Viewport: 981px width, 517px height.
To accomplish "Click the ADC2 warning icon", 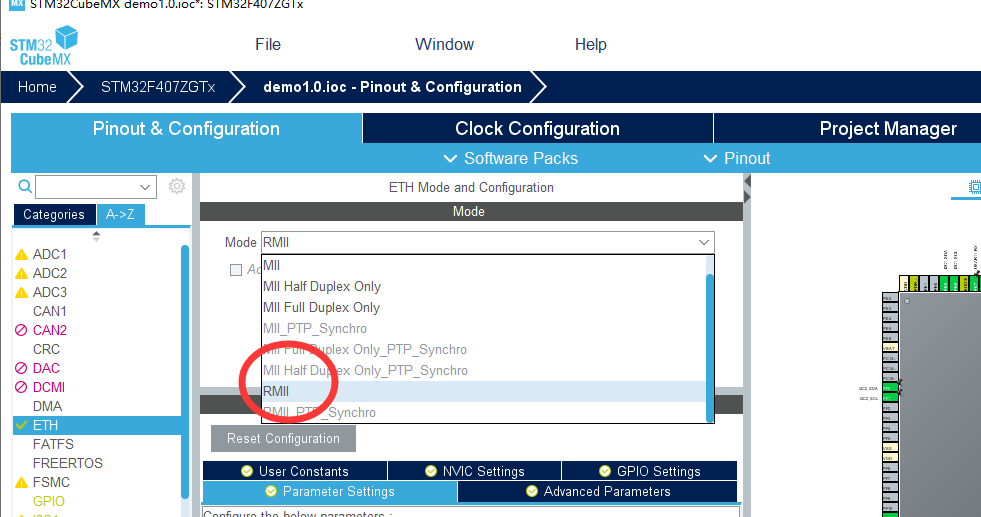I will coord(21,274).
